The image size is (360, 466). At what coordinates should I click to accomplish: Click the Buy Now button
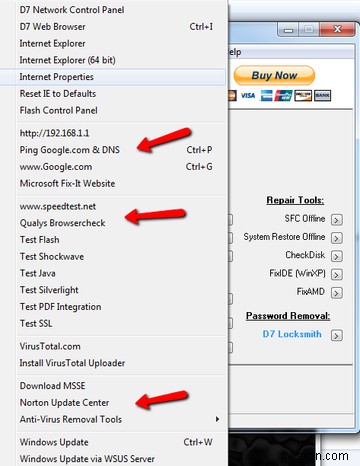coord(274,75)
